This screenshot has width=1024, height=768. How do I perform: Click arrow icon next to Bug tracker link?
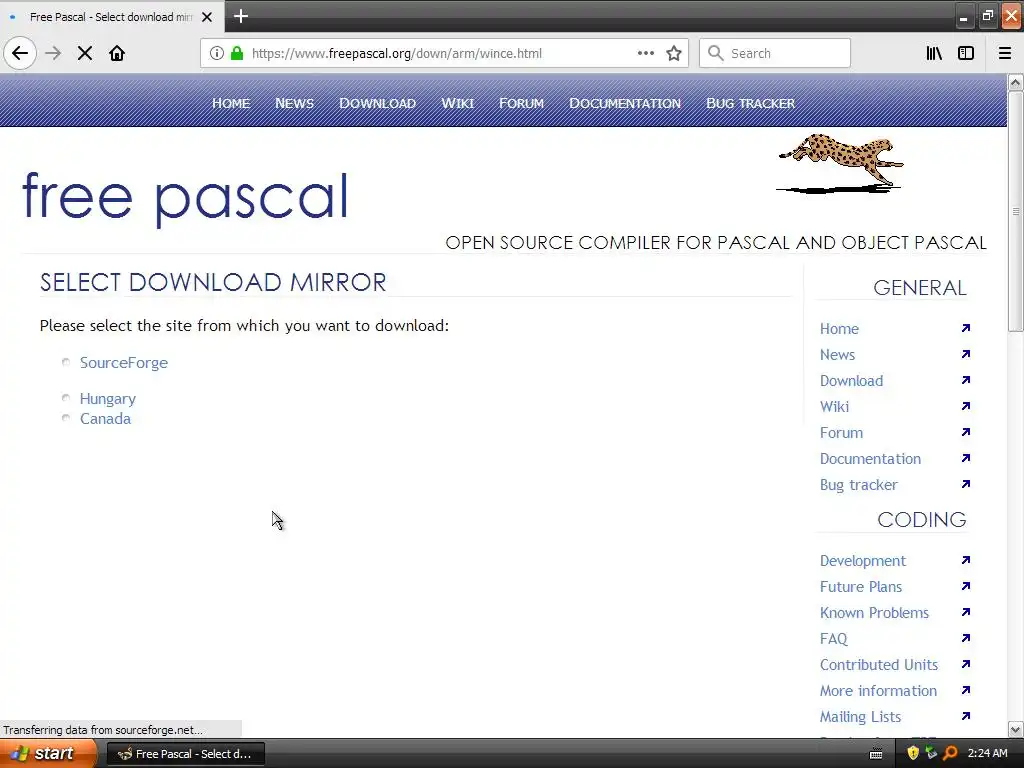966,485
